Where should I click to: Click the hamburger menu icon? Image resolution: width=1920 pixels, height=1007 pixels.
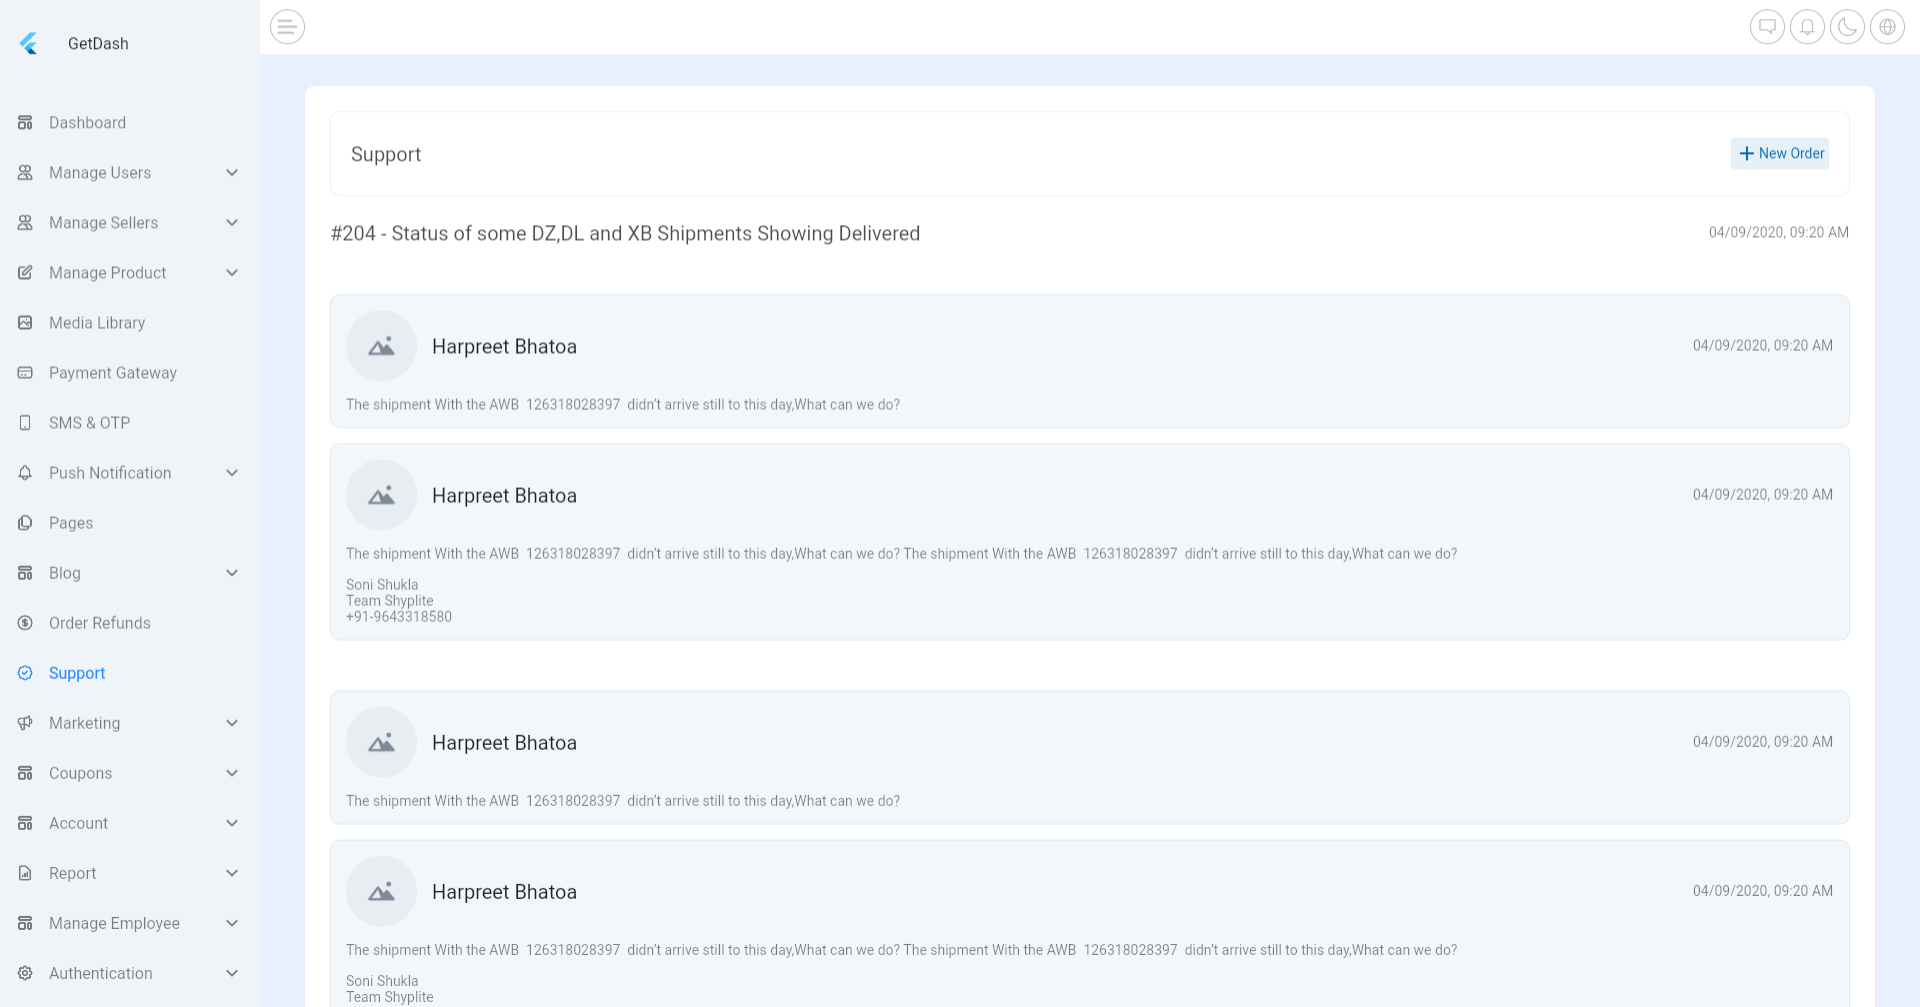(x=287, y=27)
